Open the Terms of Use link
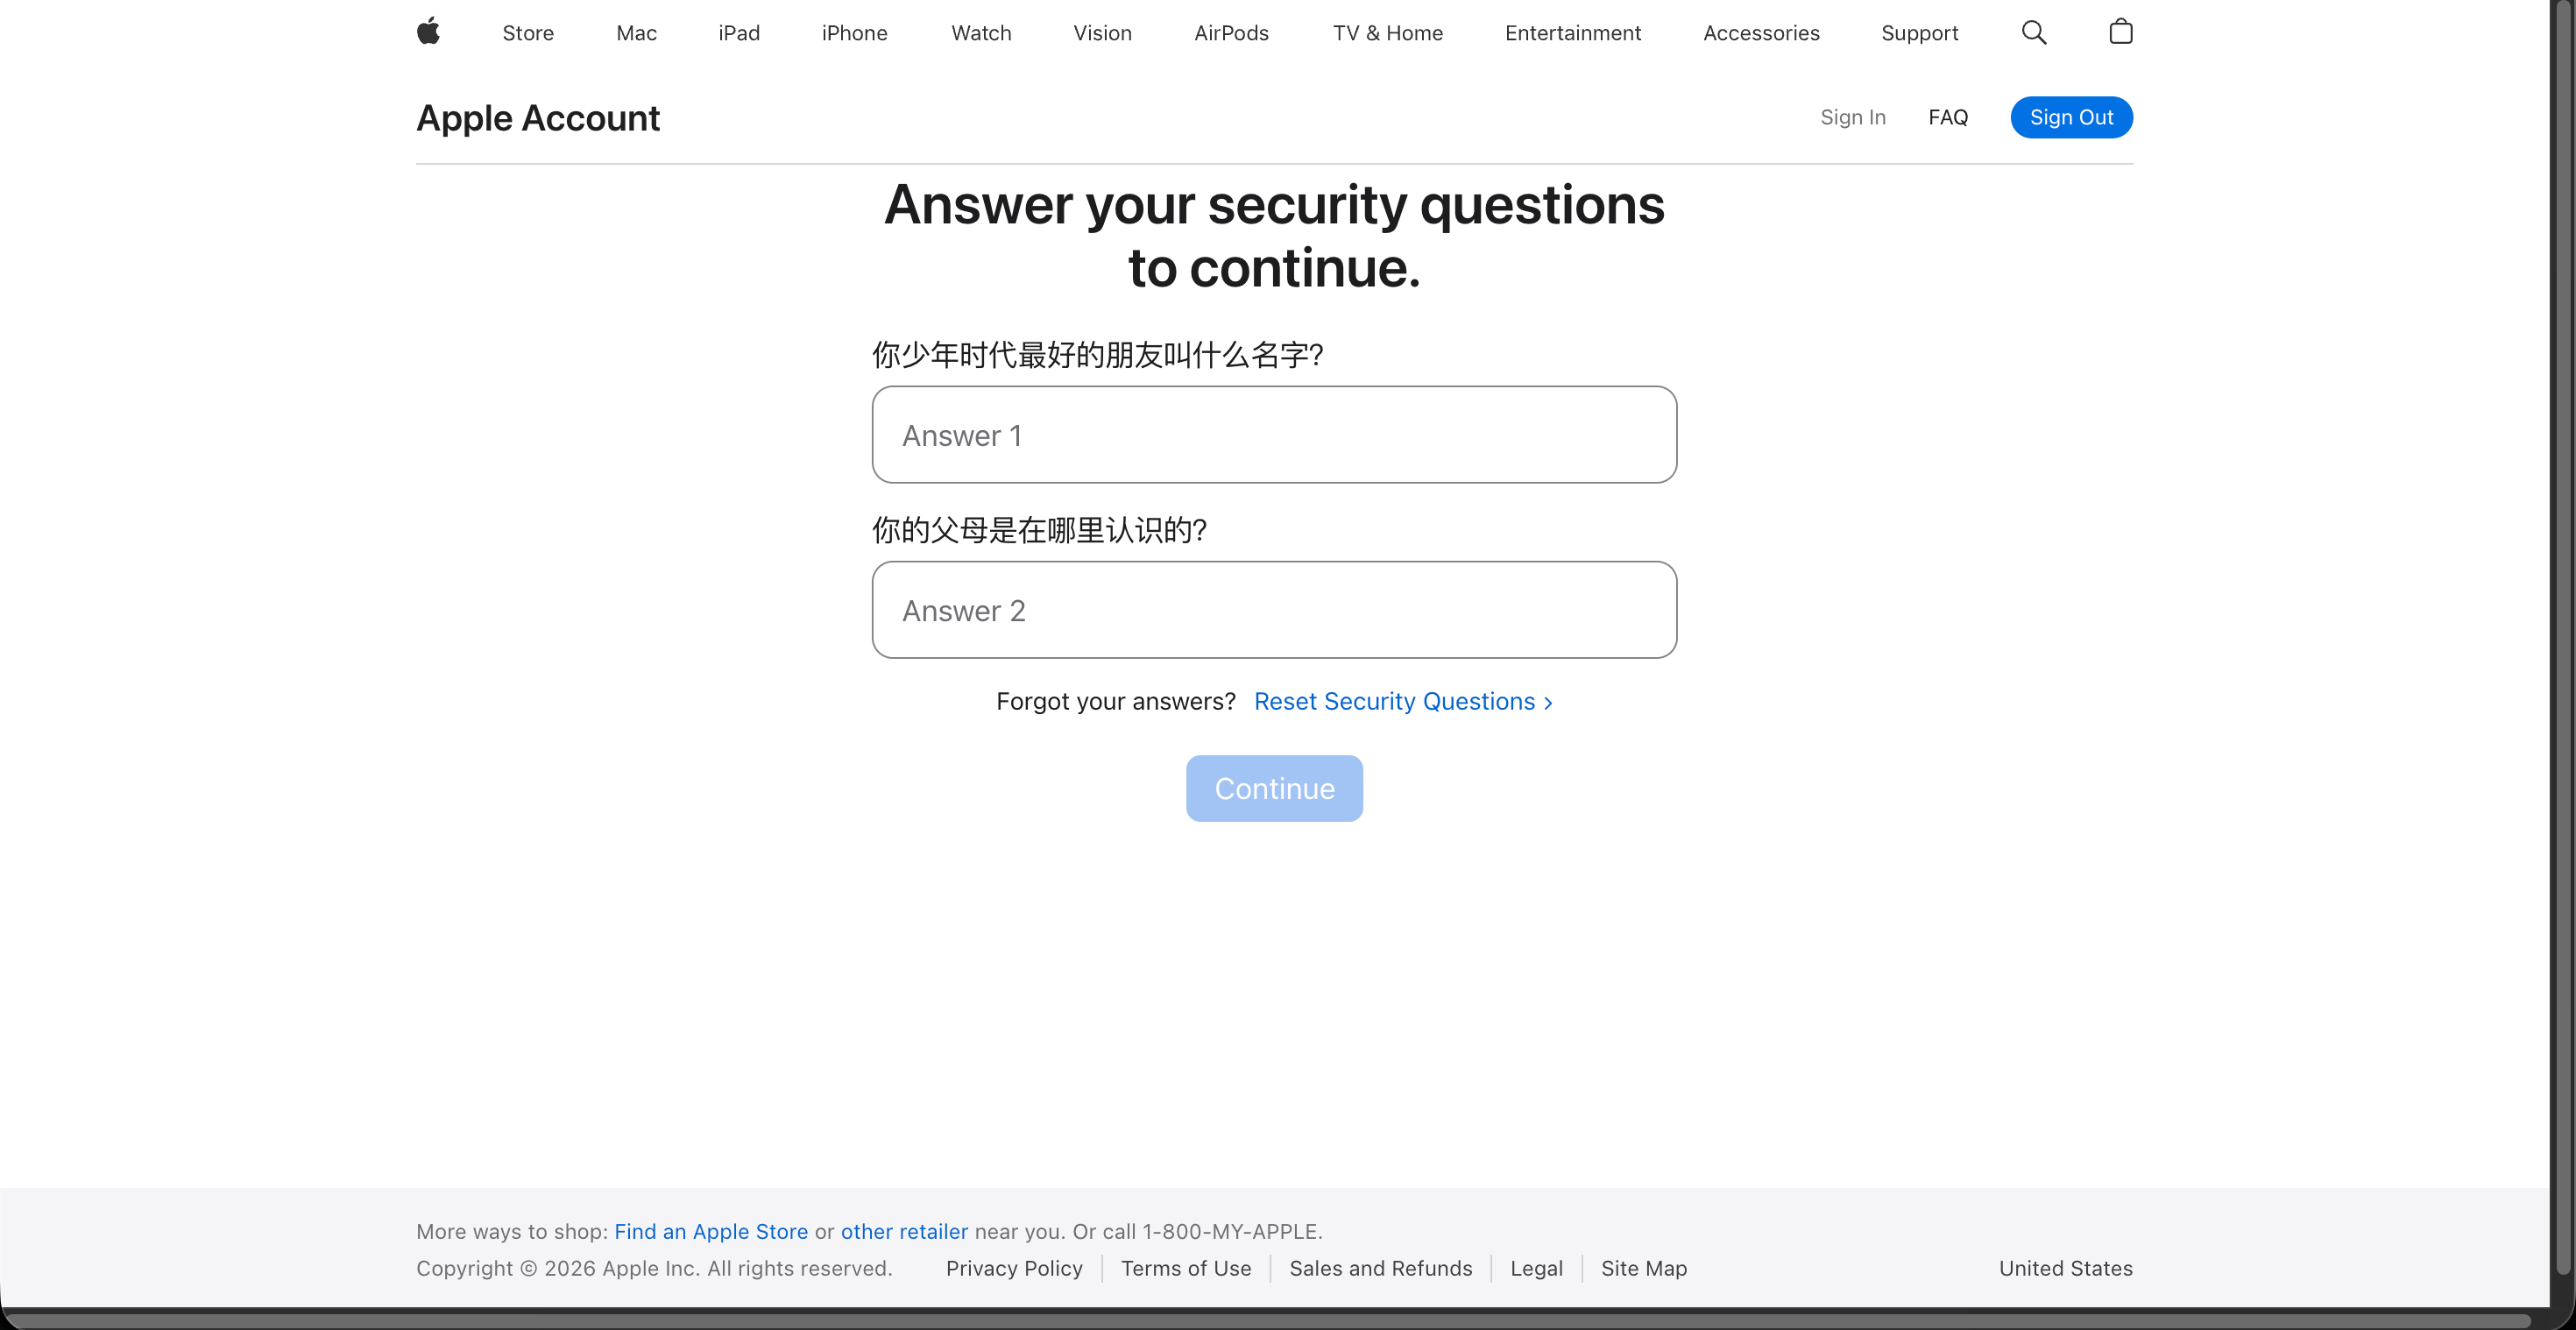2576x1330 pixels. pyautogui.click(x=1186, y=1268)
